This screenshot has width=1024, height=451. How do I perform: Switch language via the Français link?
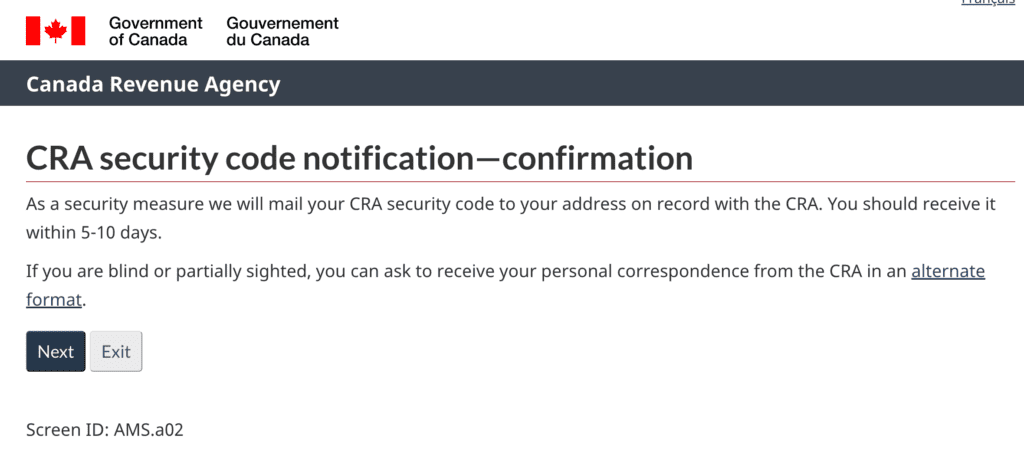[x=988, y=3]
